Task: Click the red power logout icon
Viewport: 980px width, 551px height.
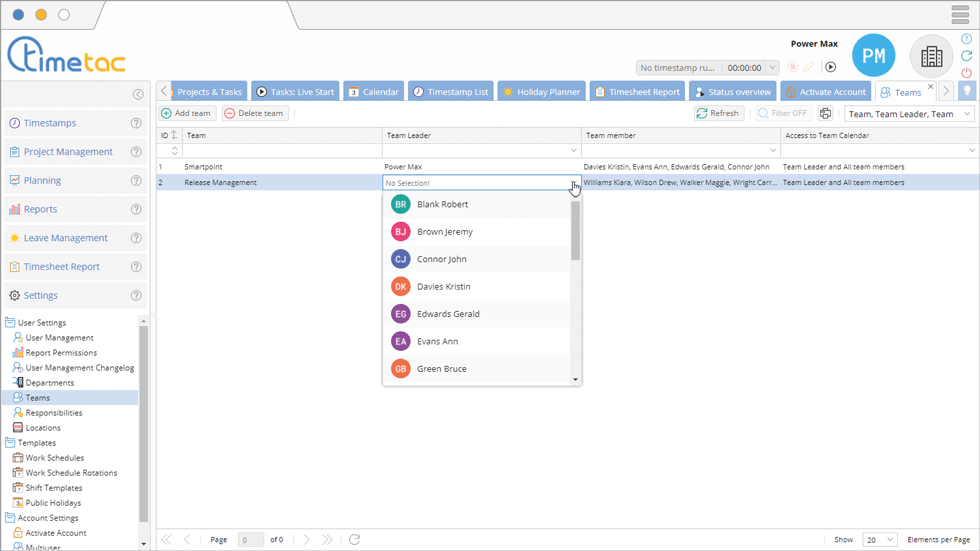Action: coord(966,73)
